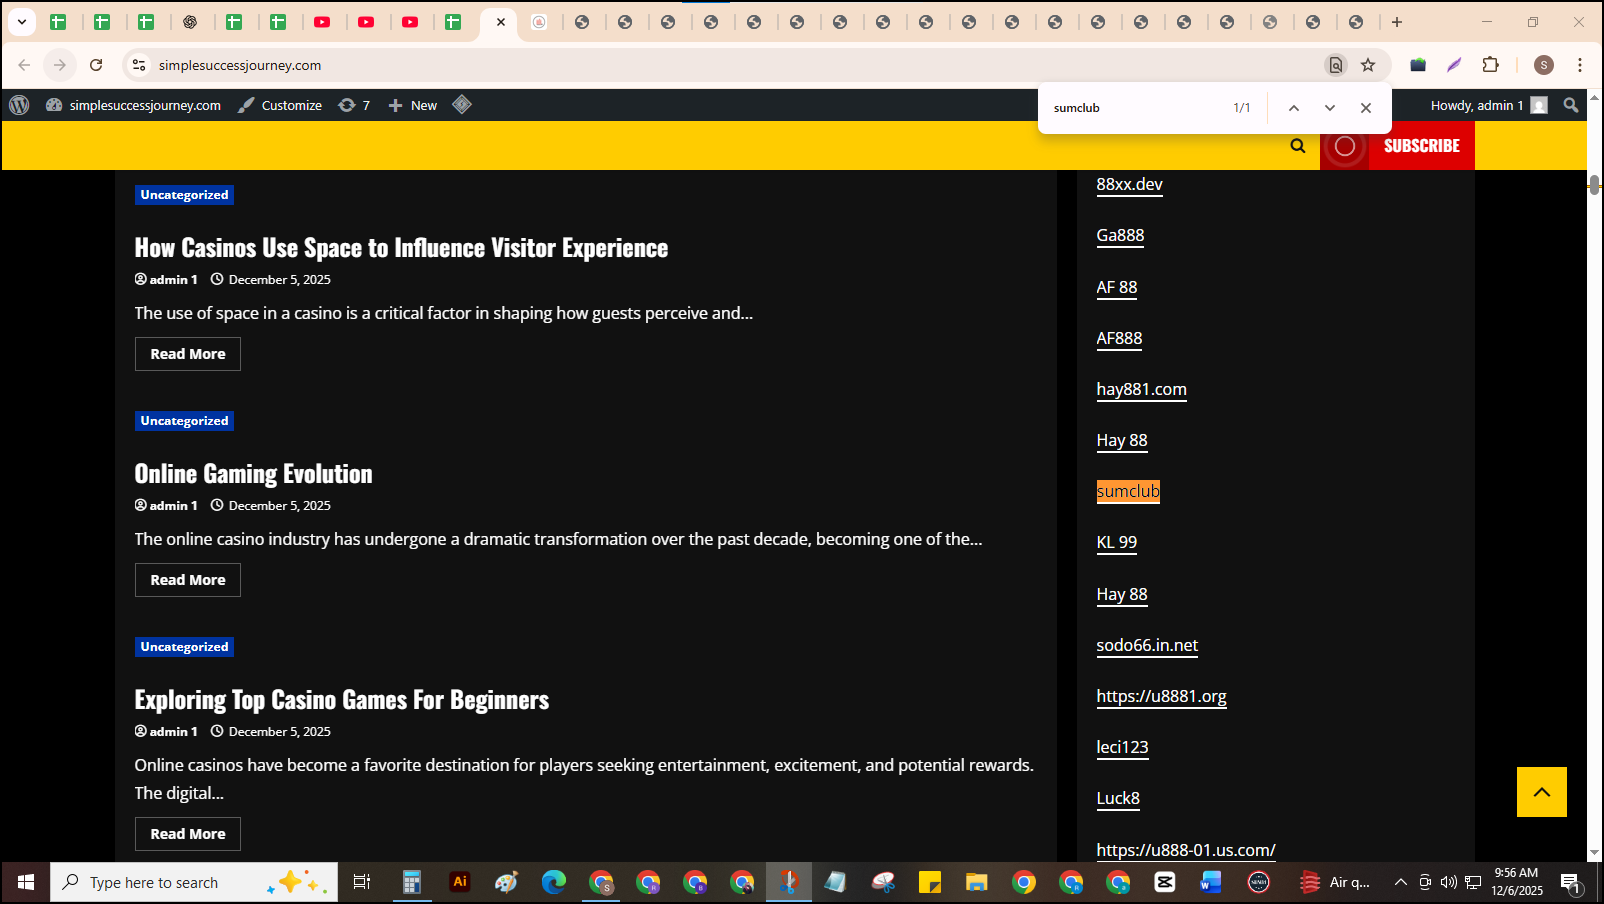Open the site search magnifier in yellow header
This screenshot has width=1604, height=904.
pos(1298,146)
